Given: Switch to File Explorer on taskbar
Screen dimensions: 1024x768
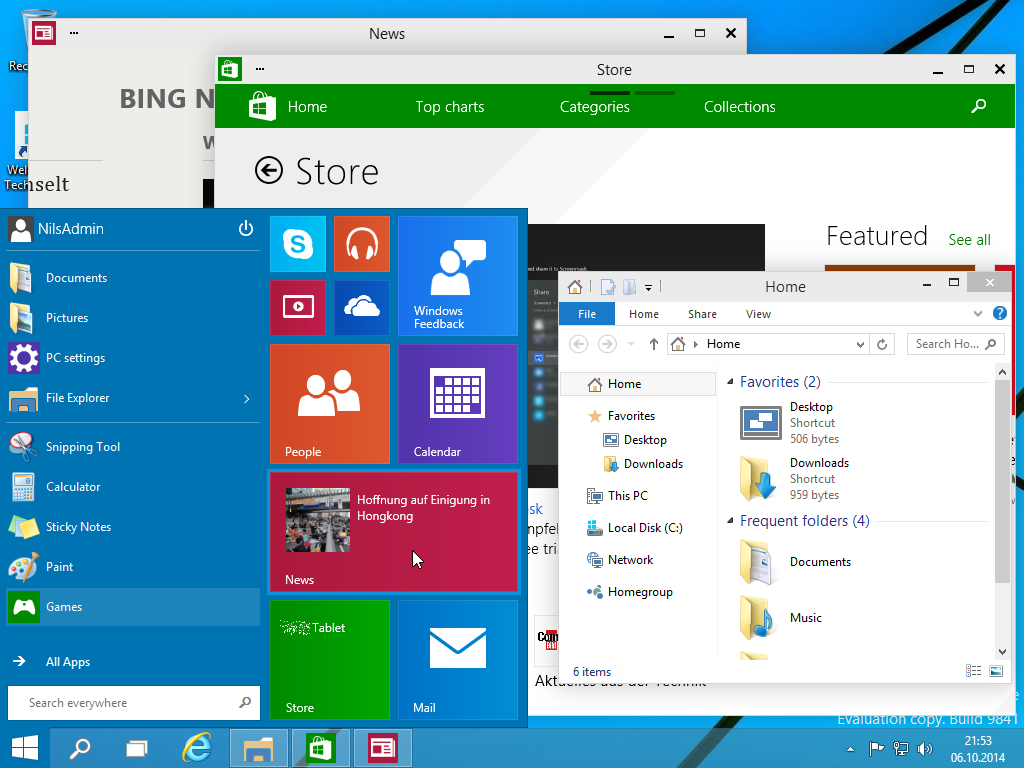Looking at the screenshot, I should pos(259,748).
